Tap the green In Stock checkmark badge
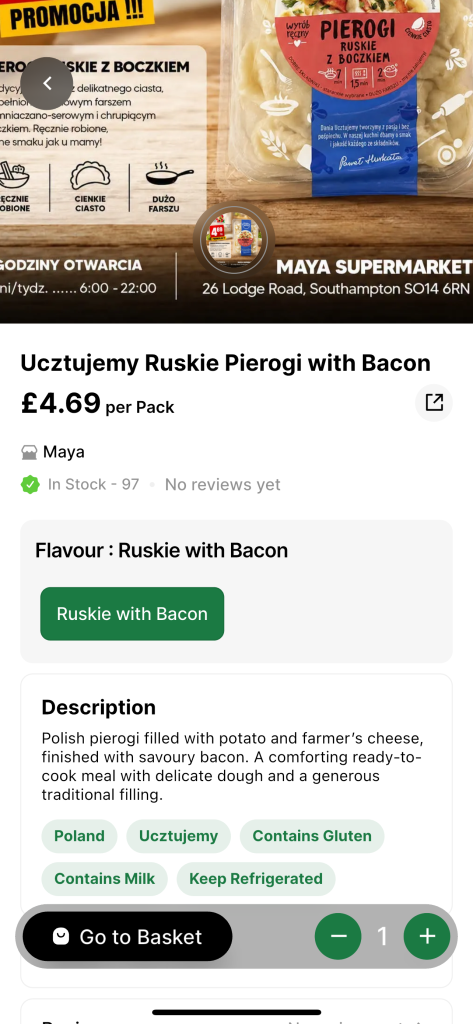The height and width of the screenshot is (1024, 473). point(30,485)
